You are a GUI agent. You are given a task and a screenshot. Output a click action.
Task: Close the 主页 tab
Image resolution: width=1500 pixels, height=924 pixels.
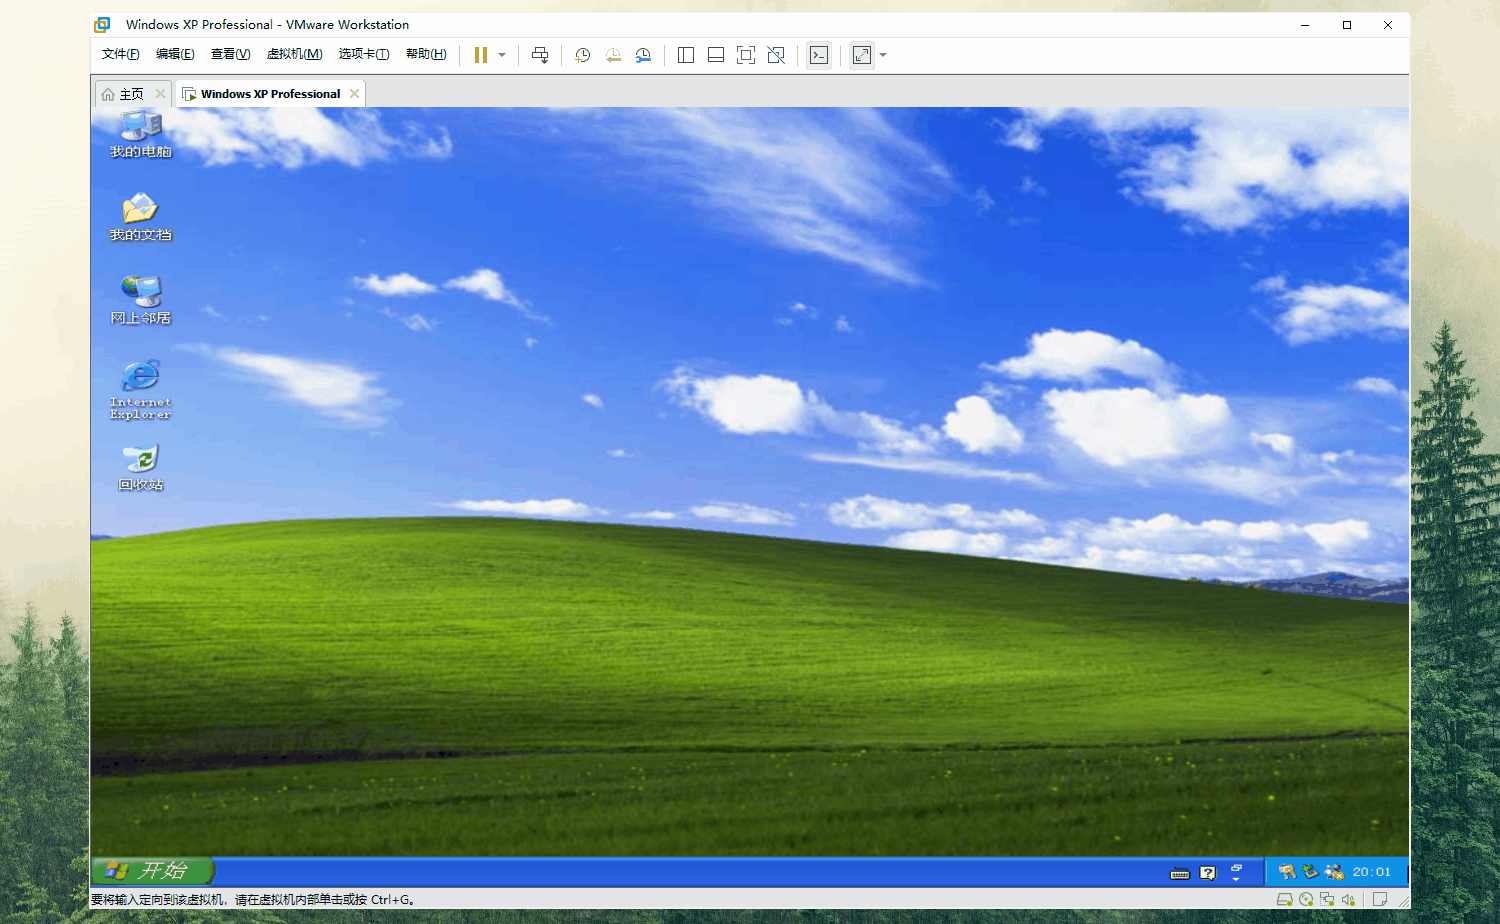tap(160, 93)
